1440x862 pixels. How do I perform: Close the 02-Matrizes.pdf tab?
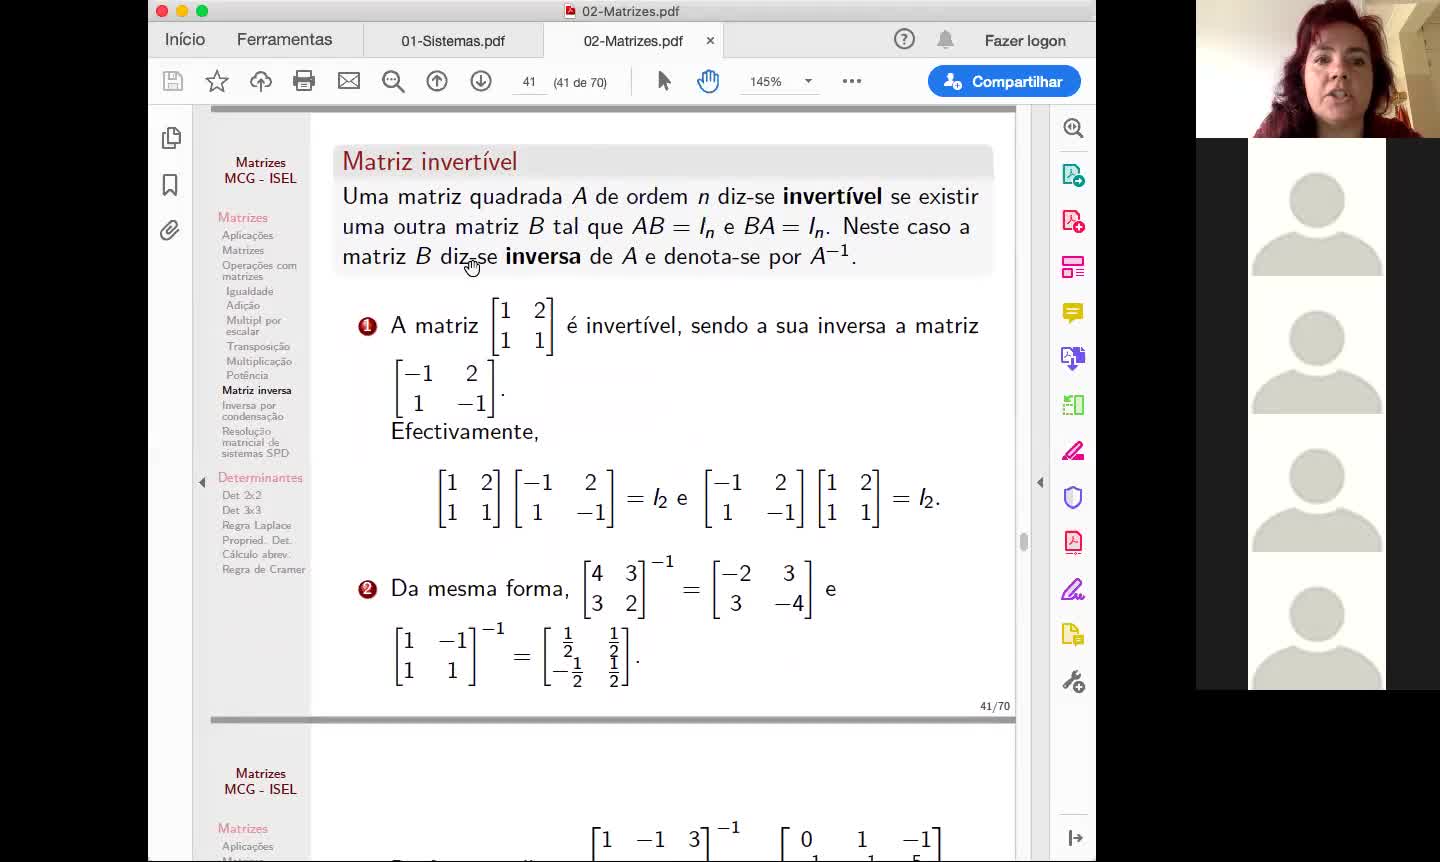pos(710,41)
